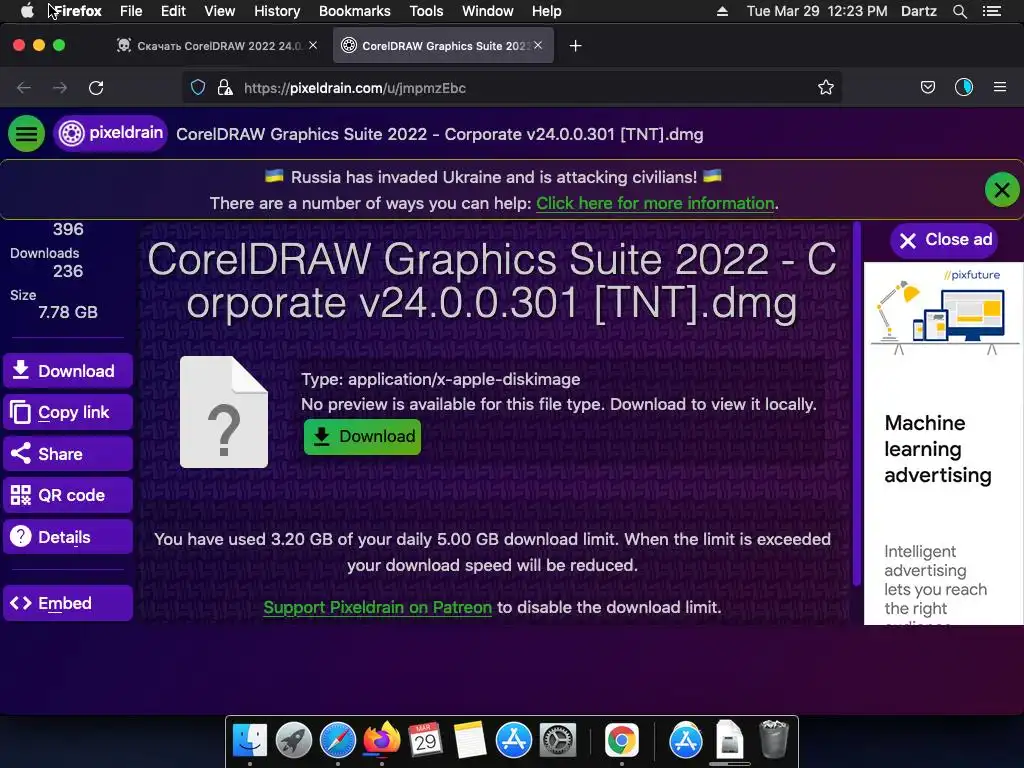Close the Скачать CorelDRAW tab
The height and width of the screenshot is (768, 1024).
313,45
